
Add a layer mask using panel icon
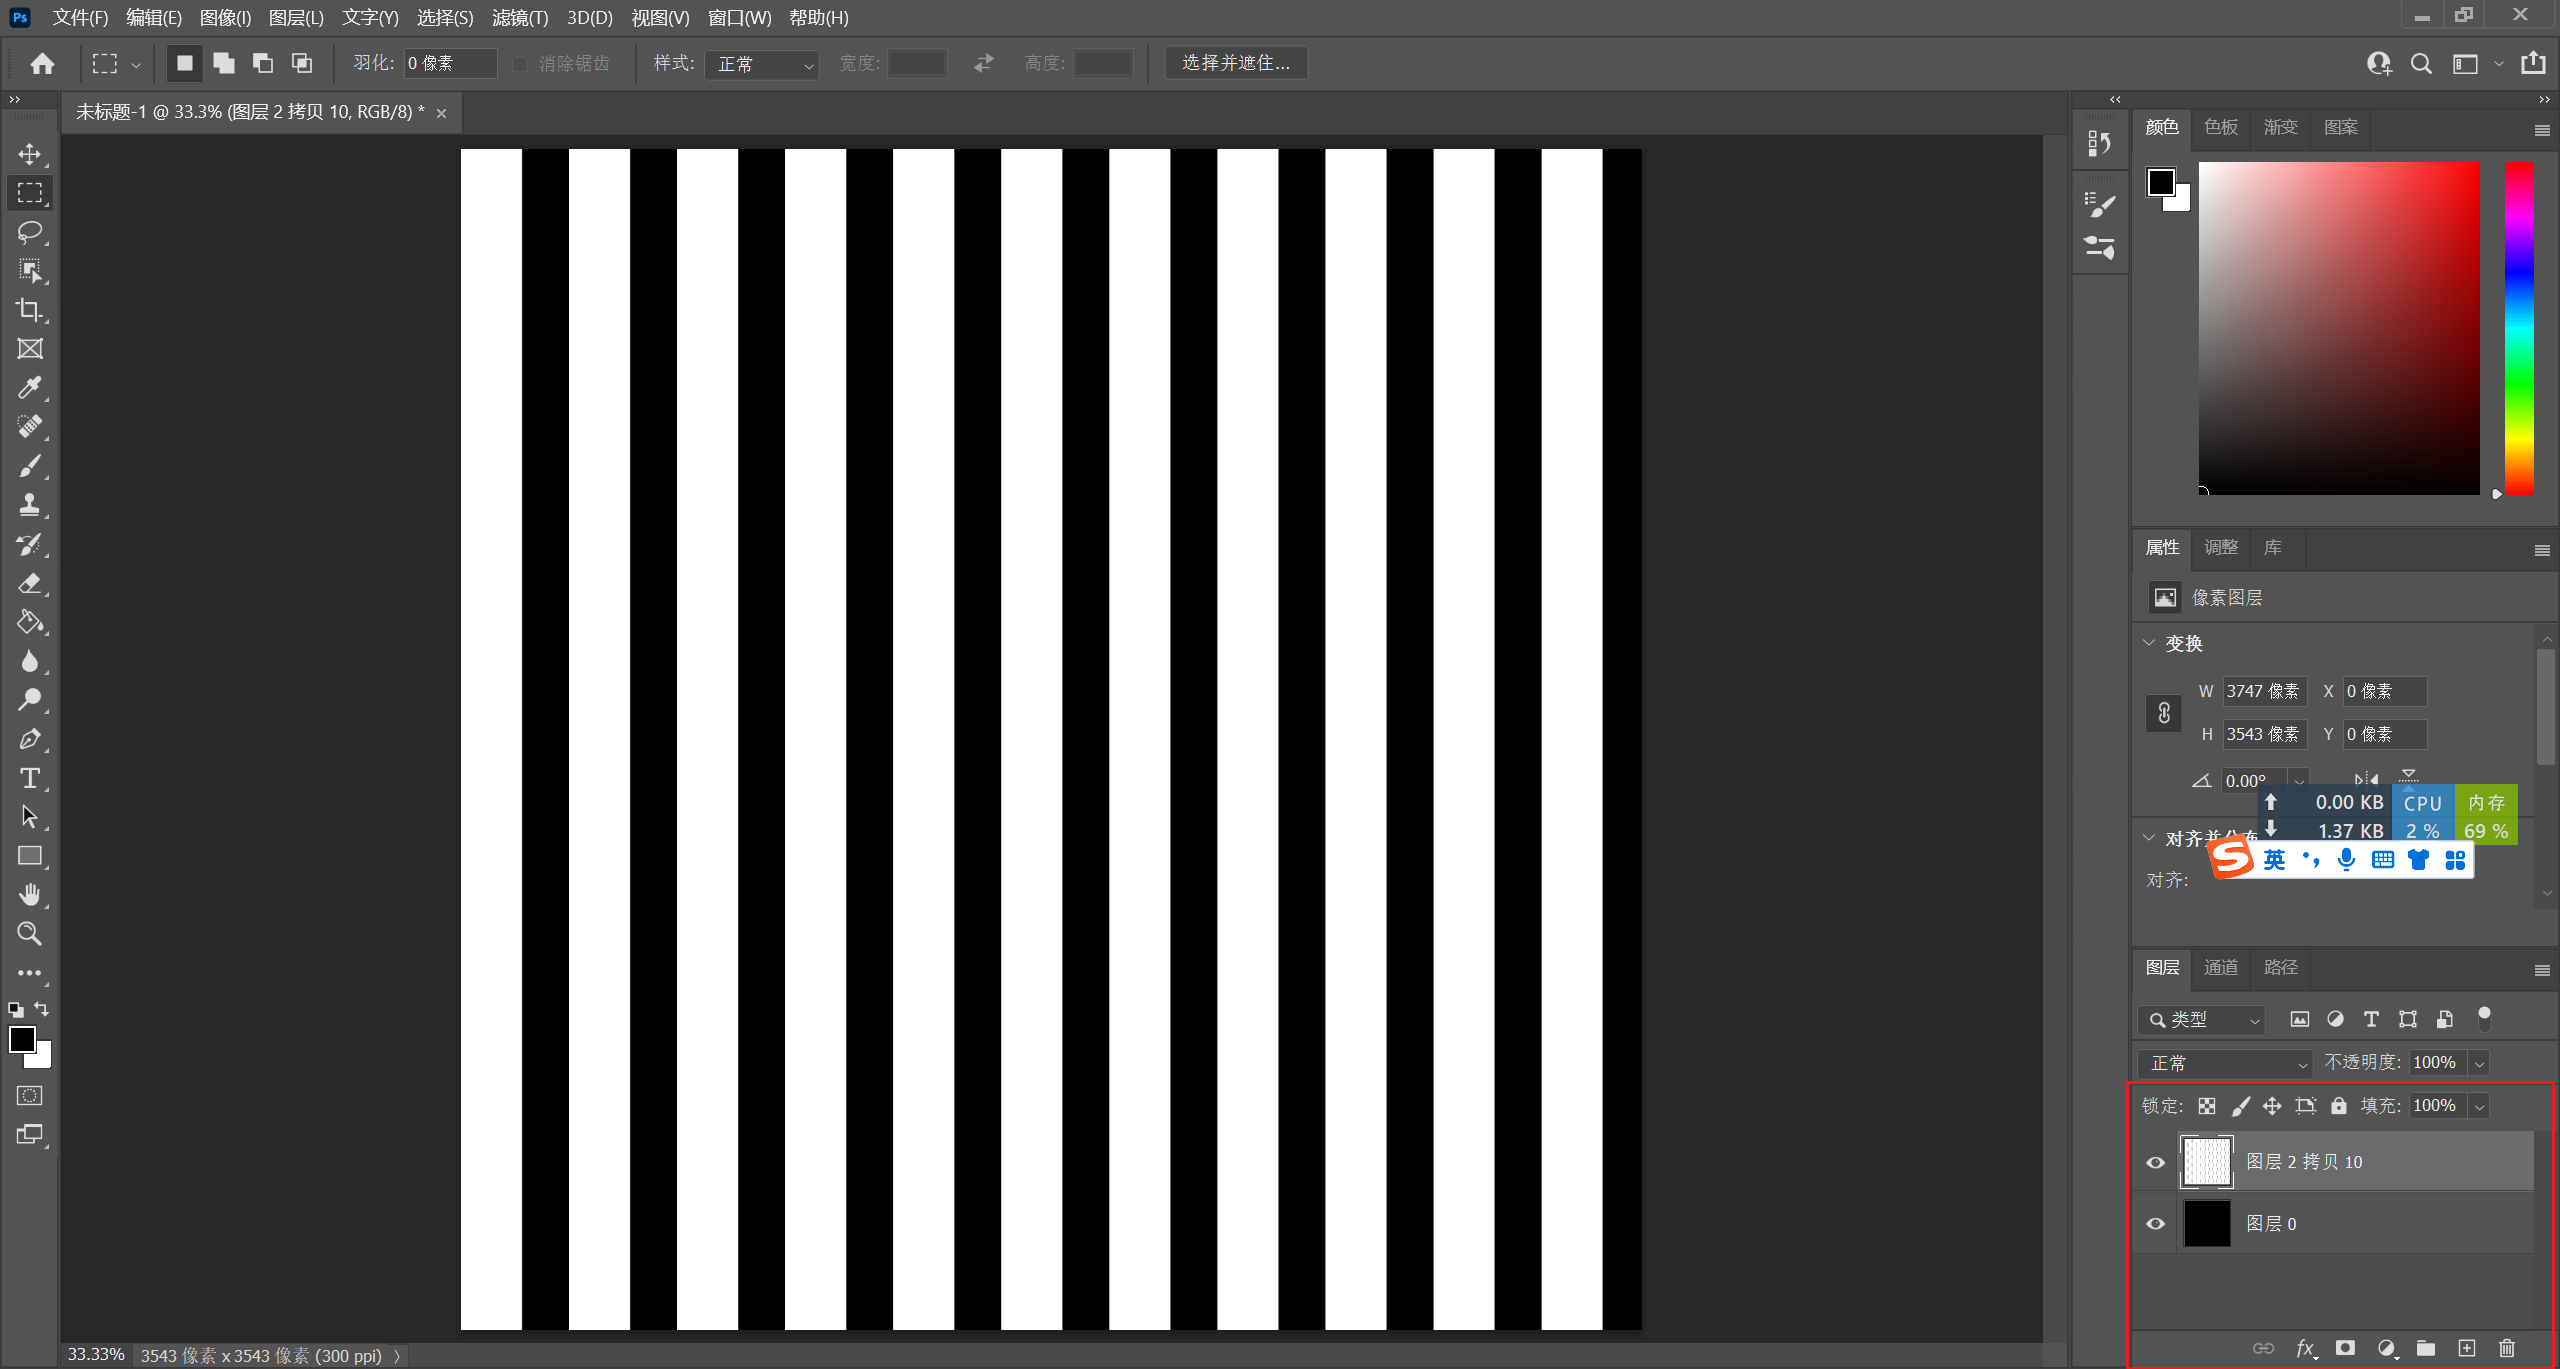[2345, 1348]
